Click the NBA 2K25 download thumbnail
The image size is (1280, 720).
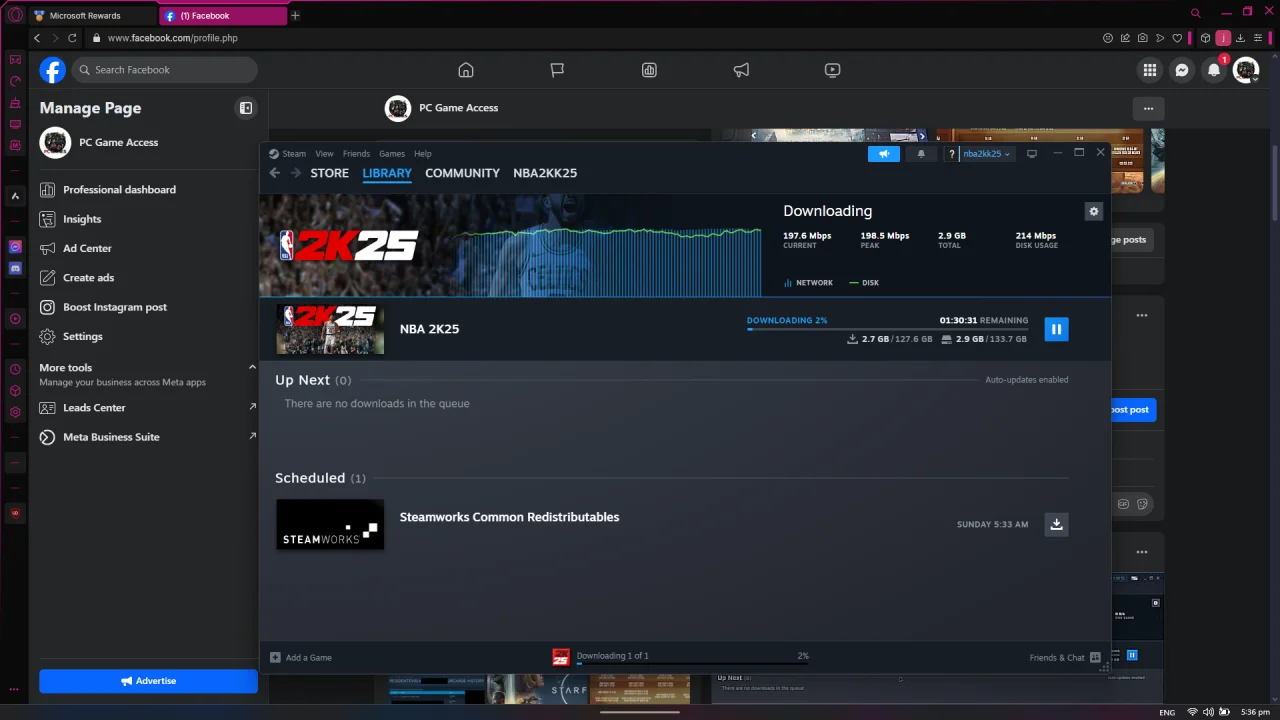[330, 329]
